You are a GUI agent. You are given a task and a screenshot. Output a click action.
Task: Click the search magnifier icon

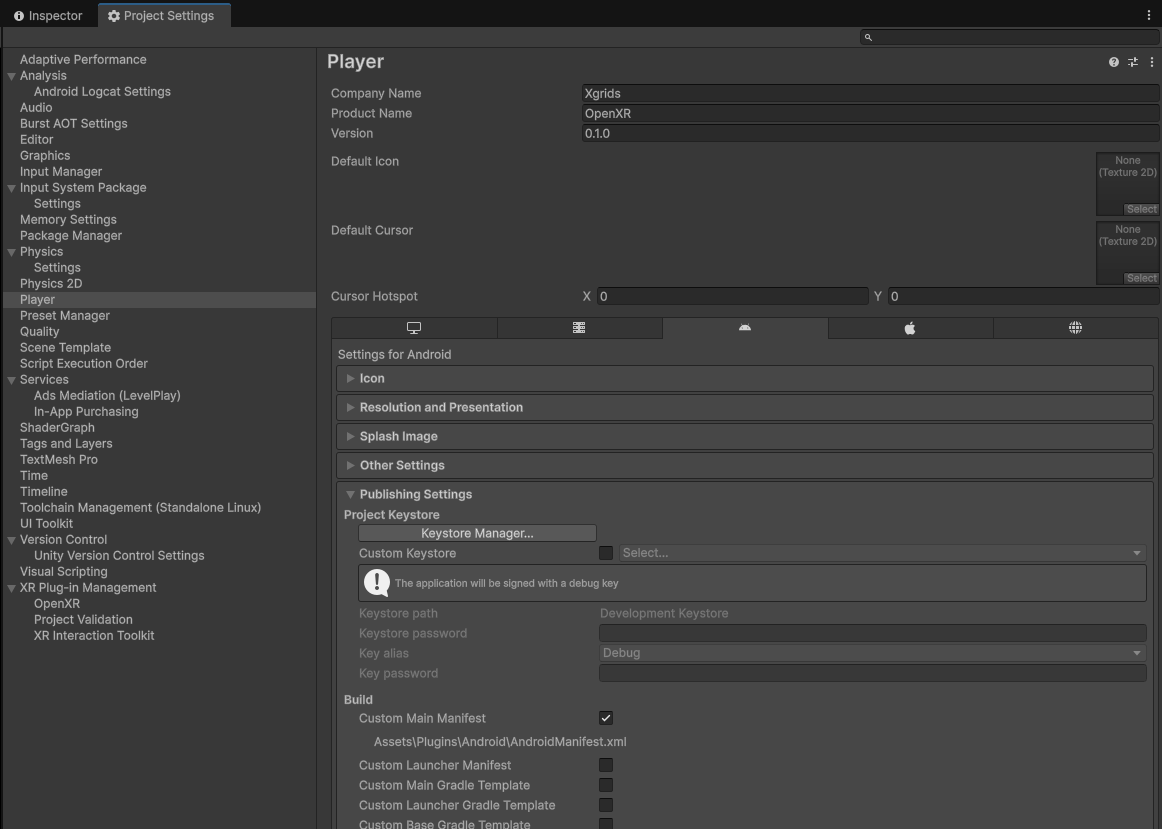[868, 37]
